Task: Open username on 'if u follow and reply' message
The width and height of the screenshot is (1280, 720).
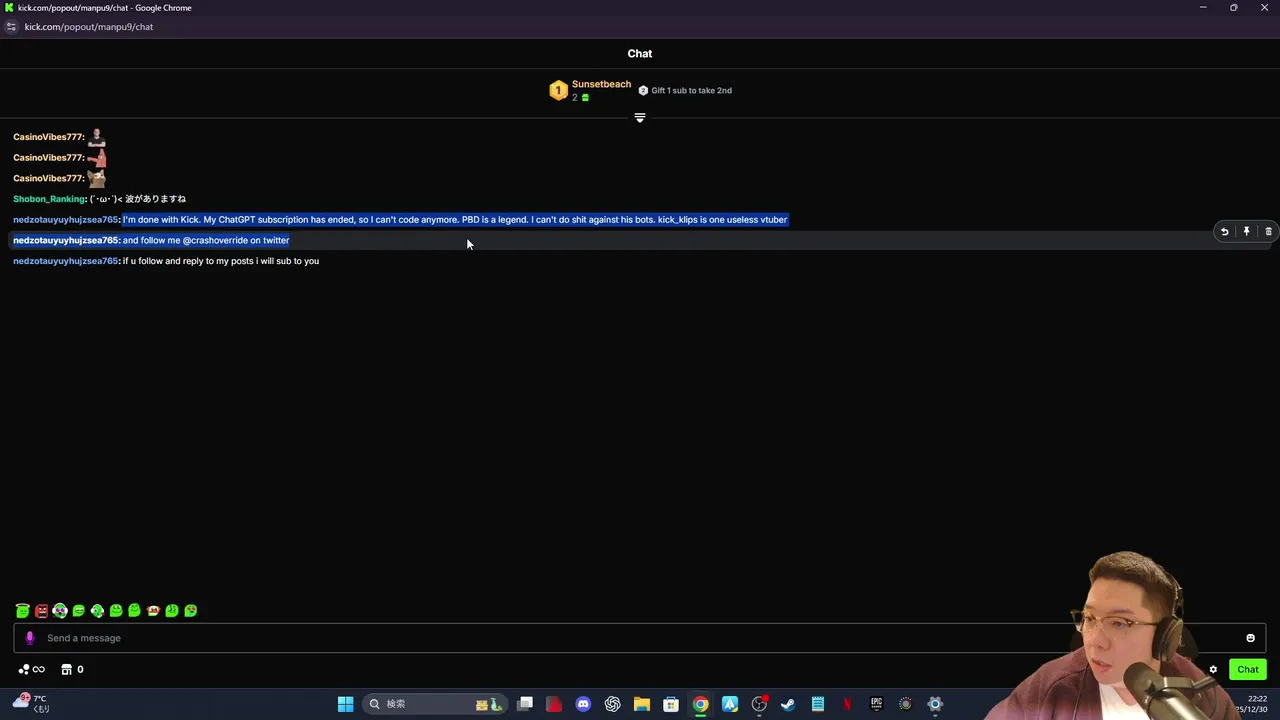Action: click(x=66, y=261)
